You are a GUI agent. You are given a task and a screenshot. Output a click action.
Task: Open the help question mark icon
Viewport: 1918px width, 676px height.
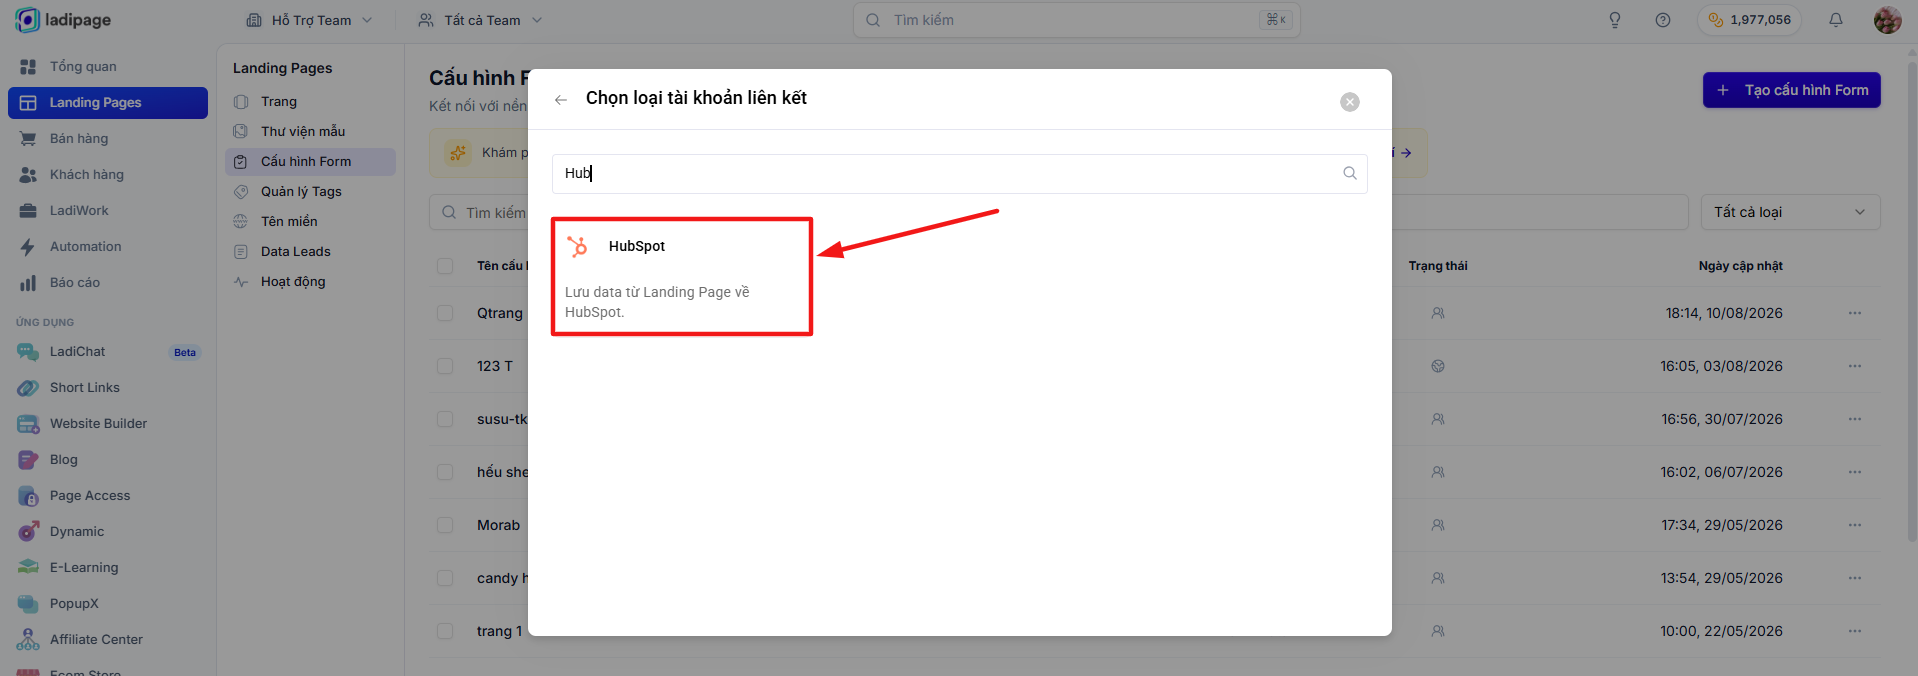(1663, 20)
